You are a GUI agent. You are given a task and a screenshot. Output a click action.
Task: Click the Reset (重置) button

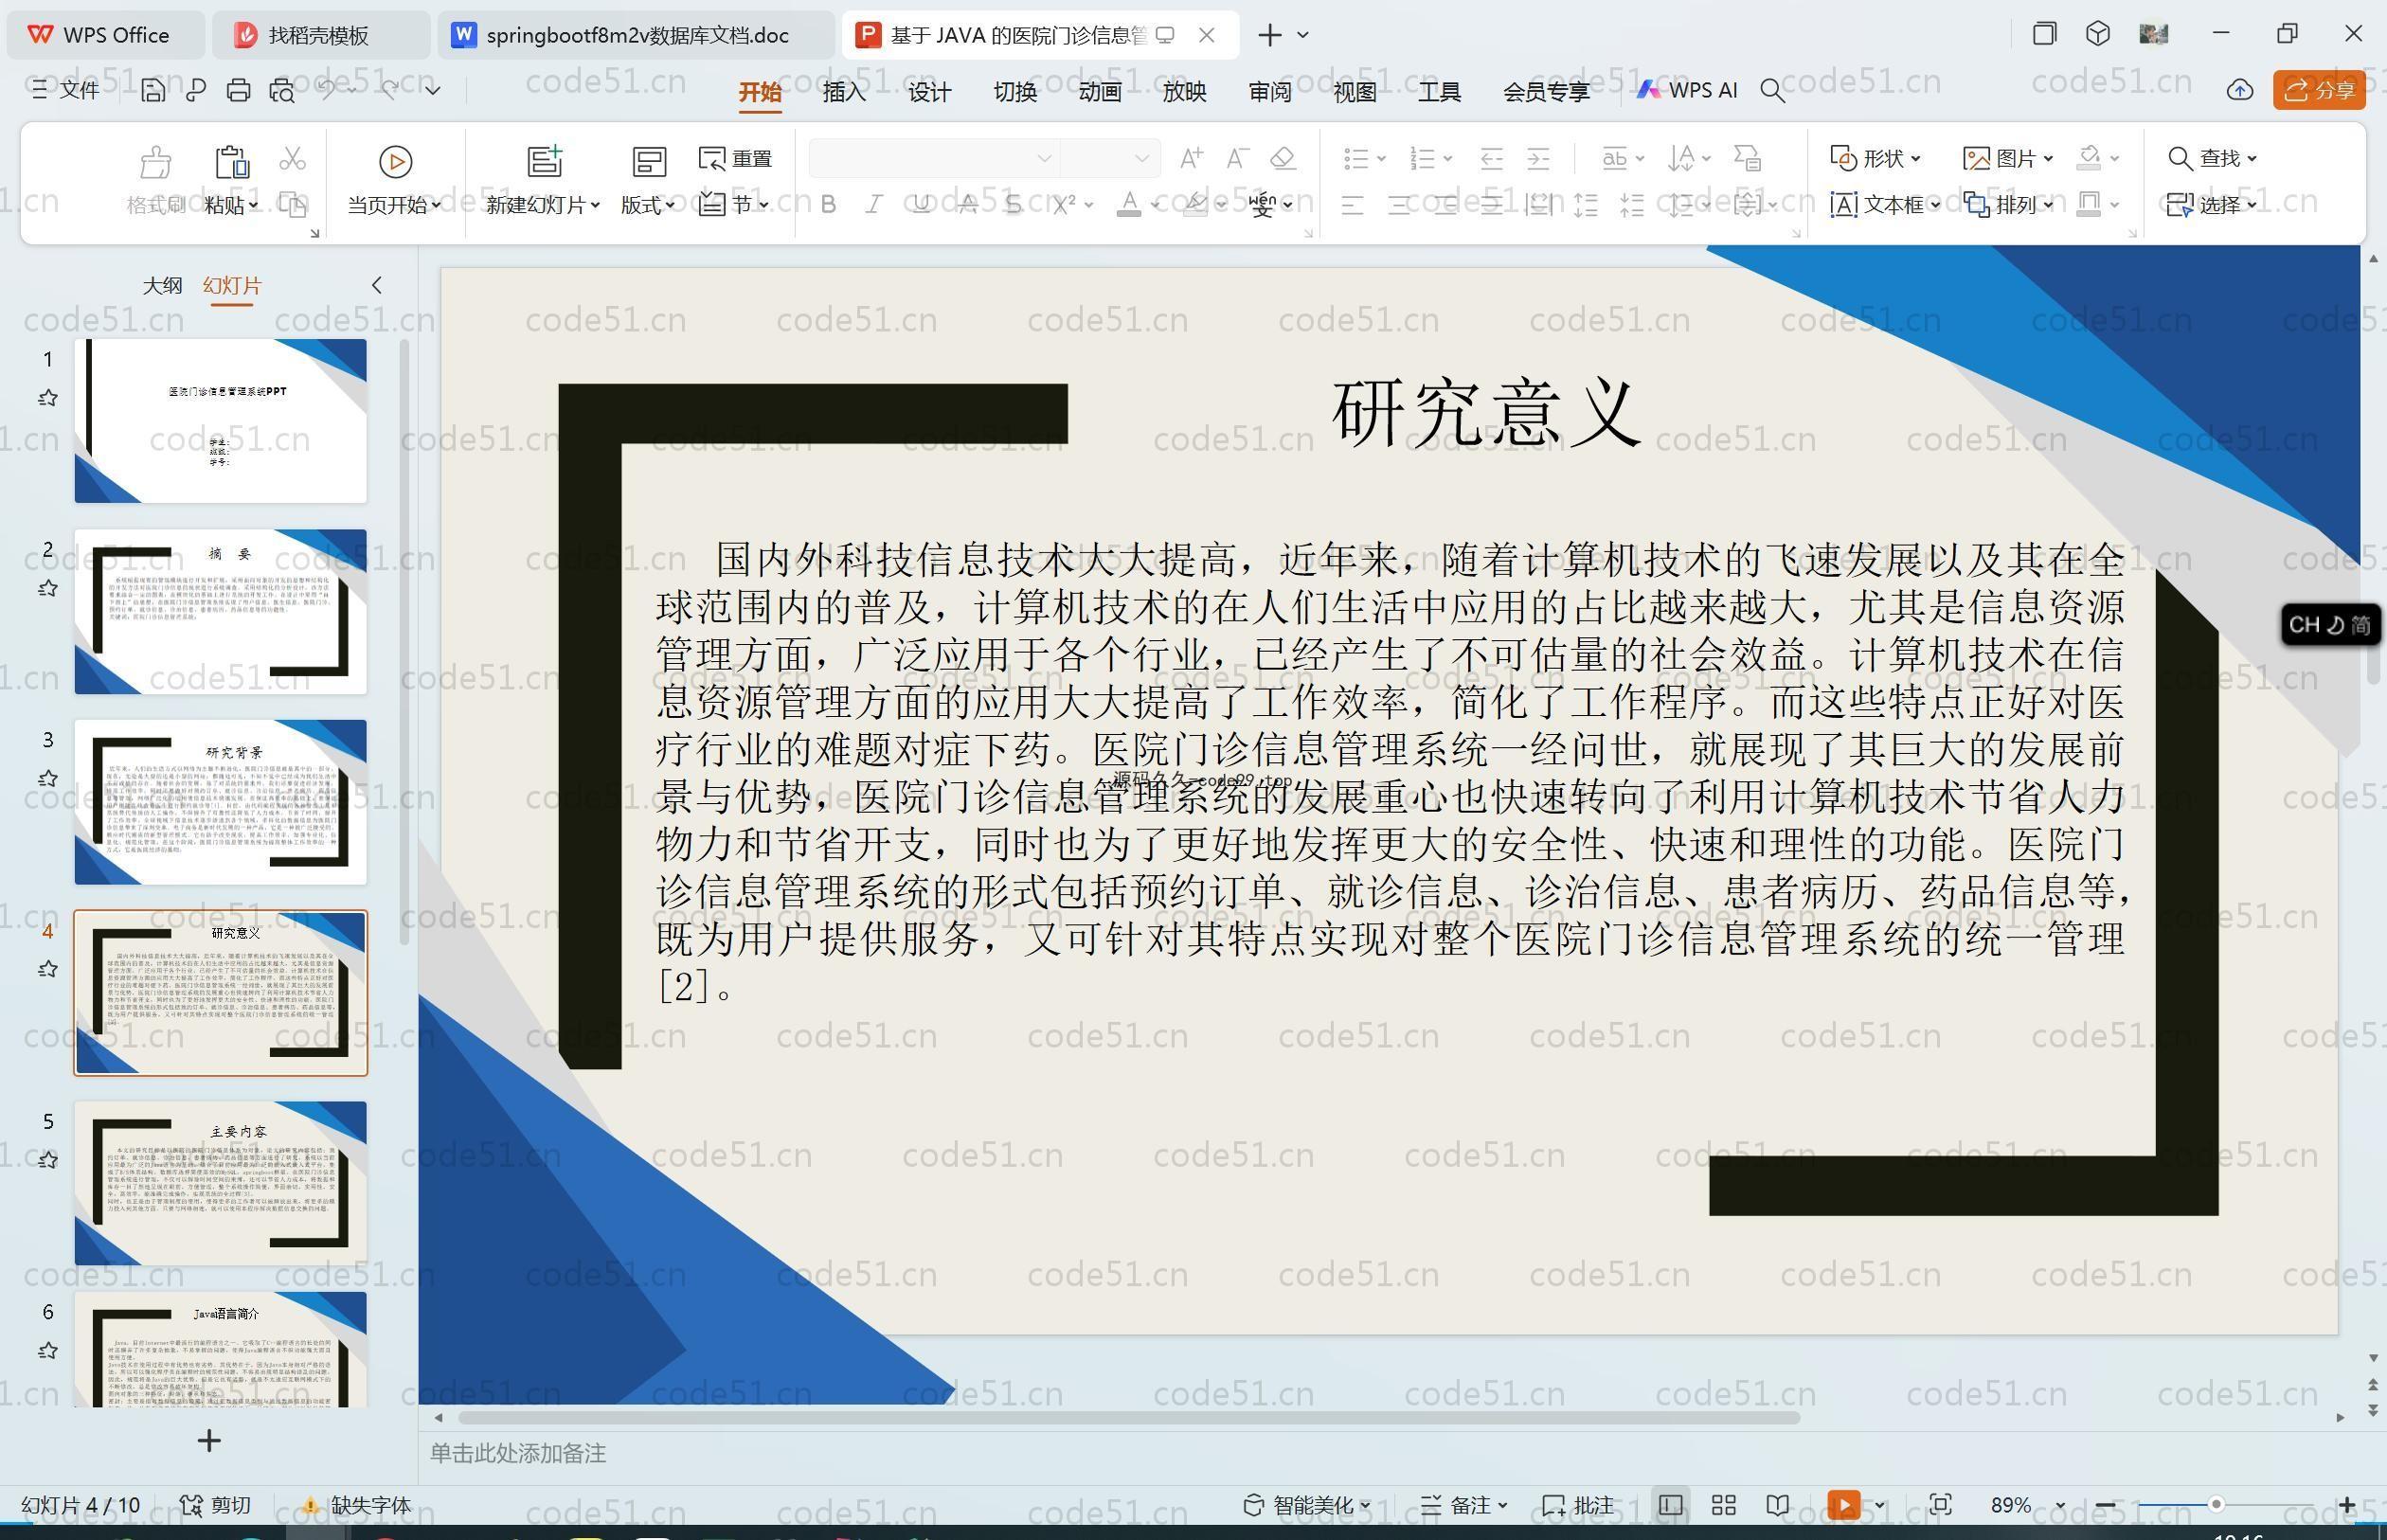[735, 158]
